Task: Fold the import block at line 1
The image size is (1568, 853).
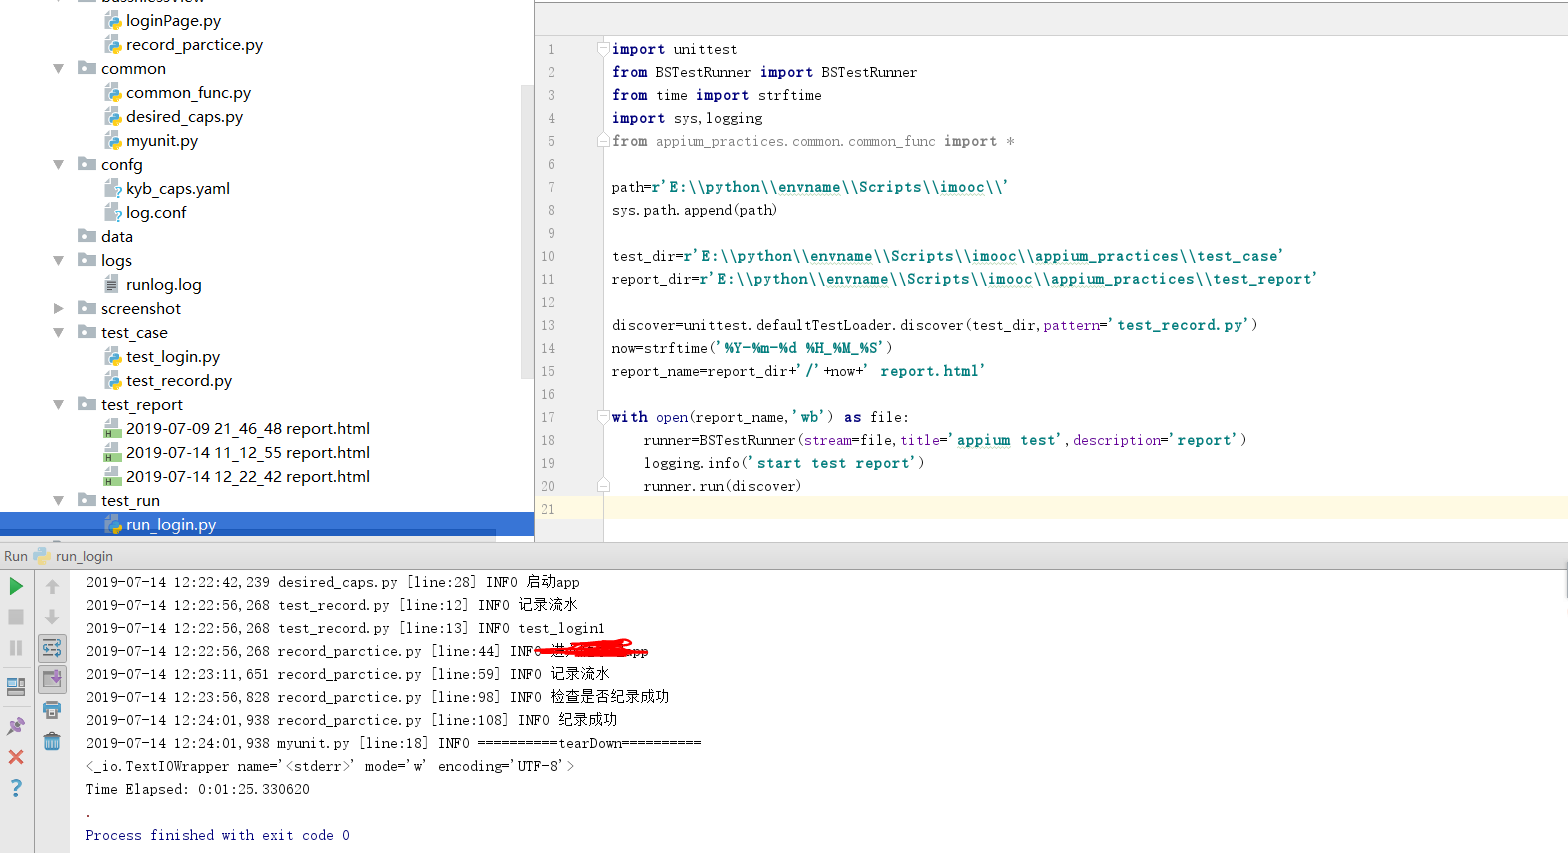Action: 603,48
